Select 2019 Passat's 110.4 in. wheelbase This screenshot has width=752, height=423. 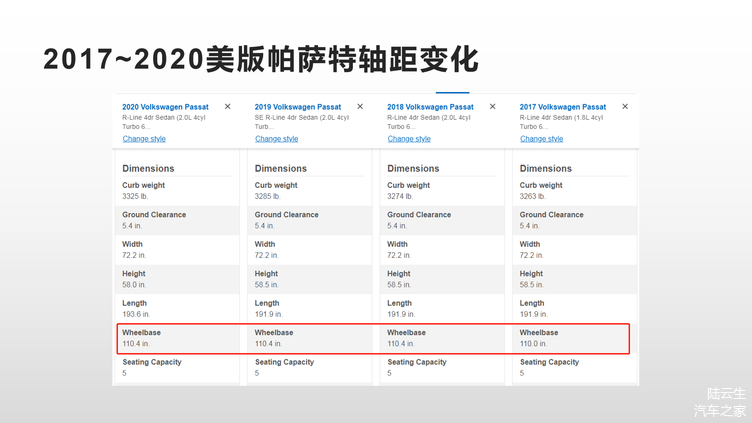(x=268, y=343)
